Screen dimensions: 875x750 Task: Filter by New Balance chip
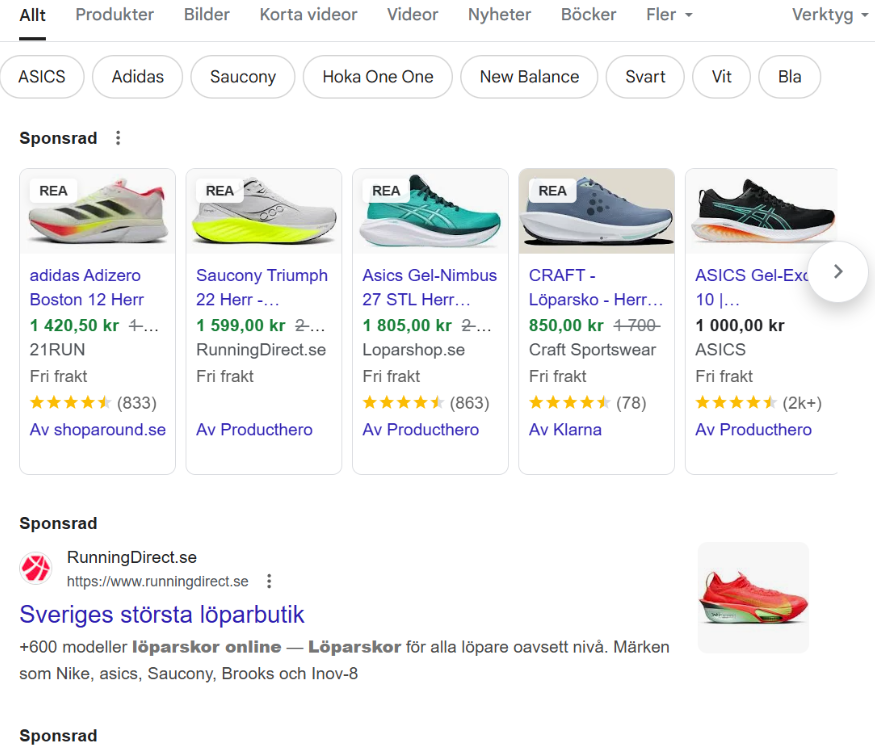click(x=529, y=76)
